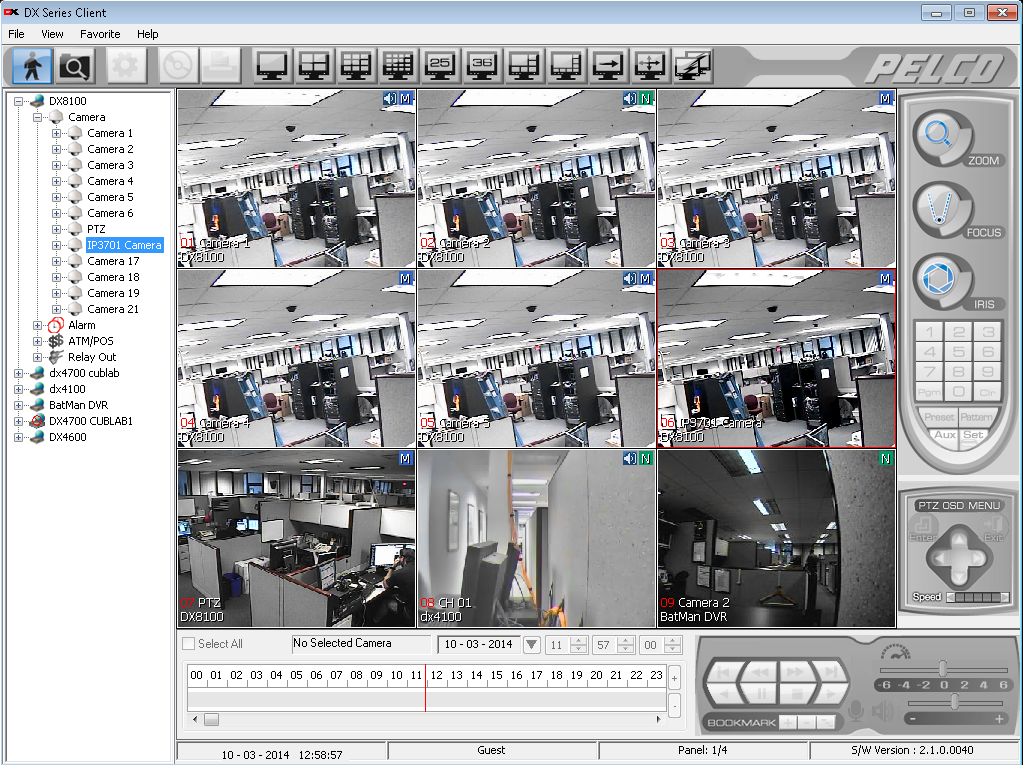Toggle M indicator on Camera 3 tile
This screenshot has height=765, width=1023.
click(885, 98)
